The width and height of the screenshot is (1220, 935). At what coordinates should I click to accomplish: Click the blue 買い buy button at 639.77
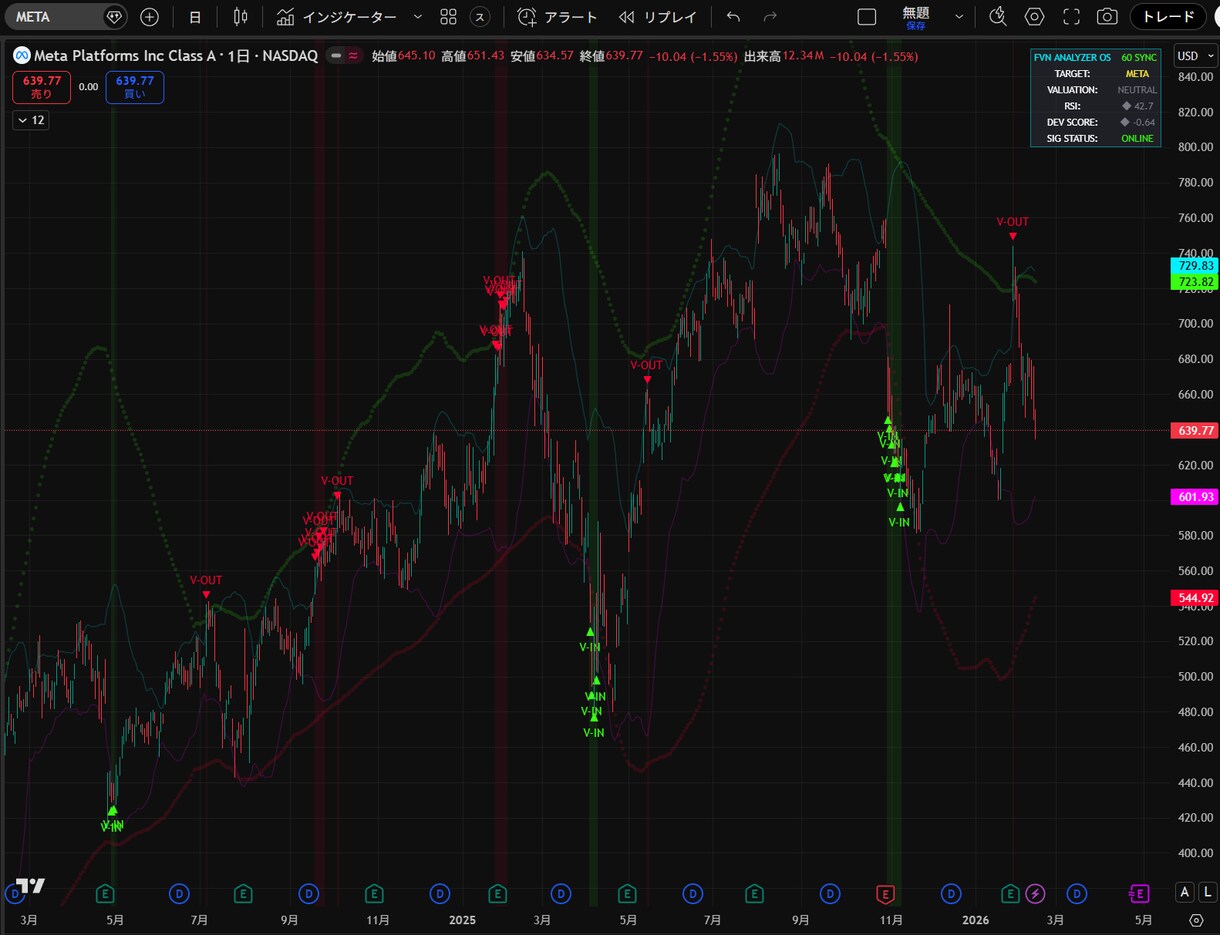134,87
